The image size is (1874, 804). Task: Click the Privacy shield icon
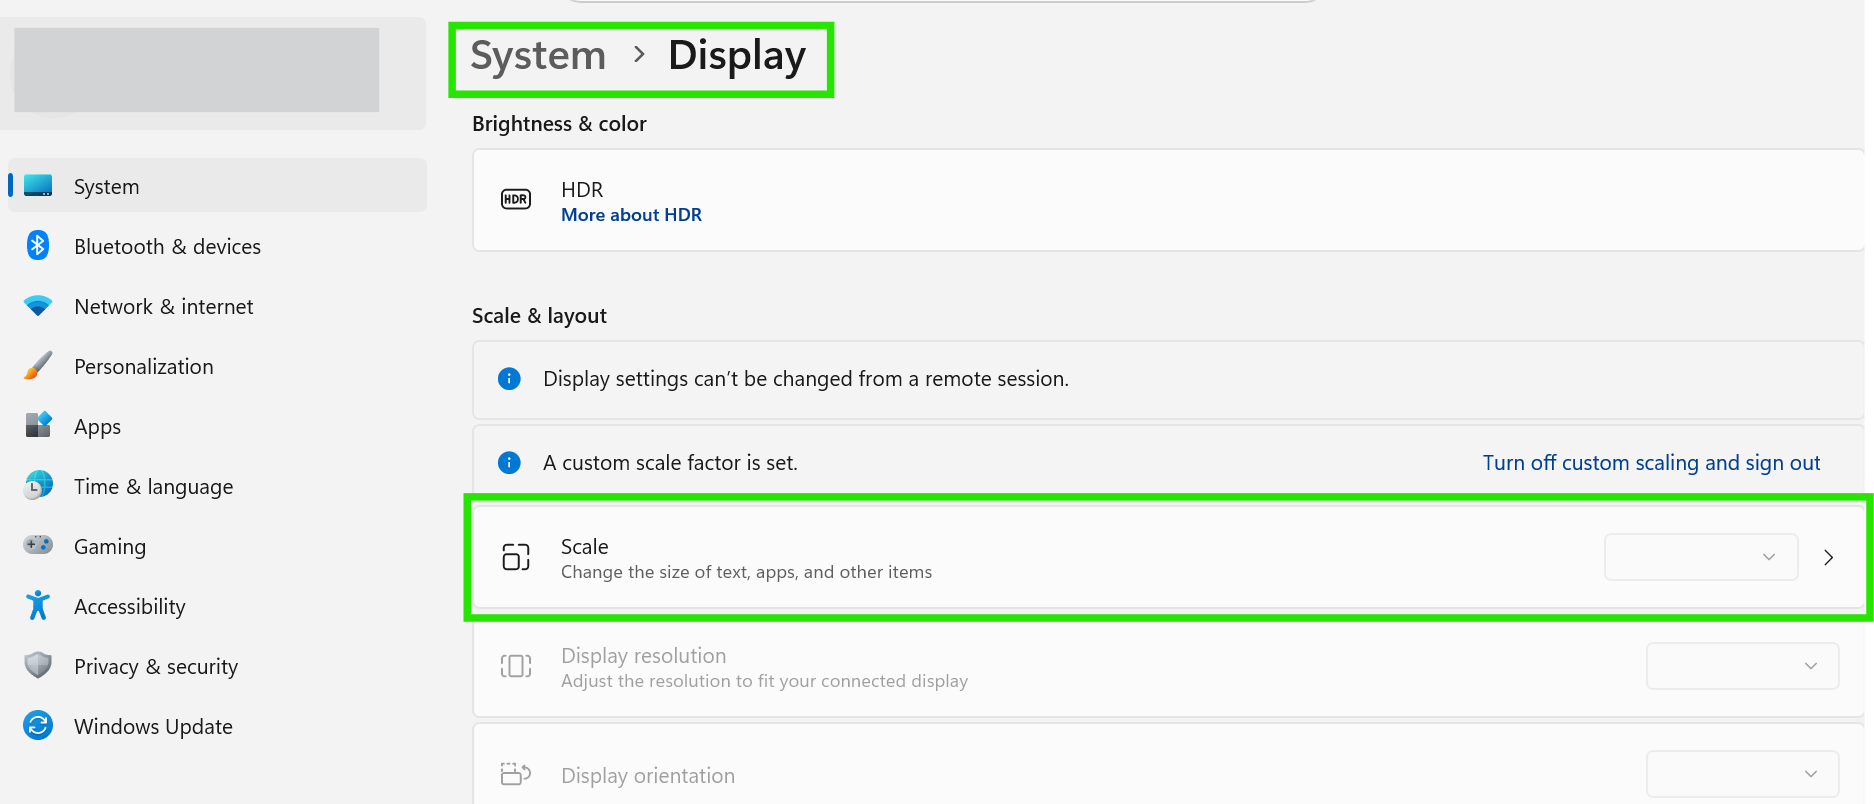click(x=38, y=665)
